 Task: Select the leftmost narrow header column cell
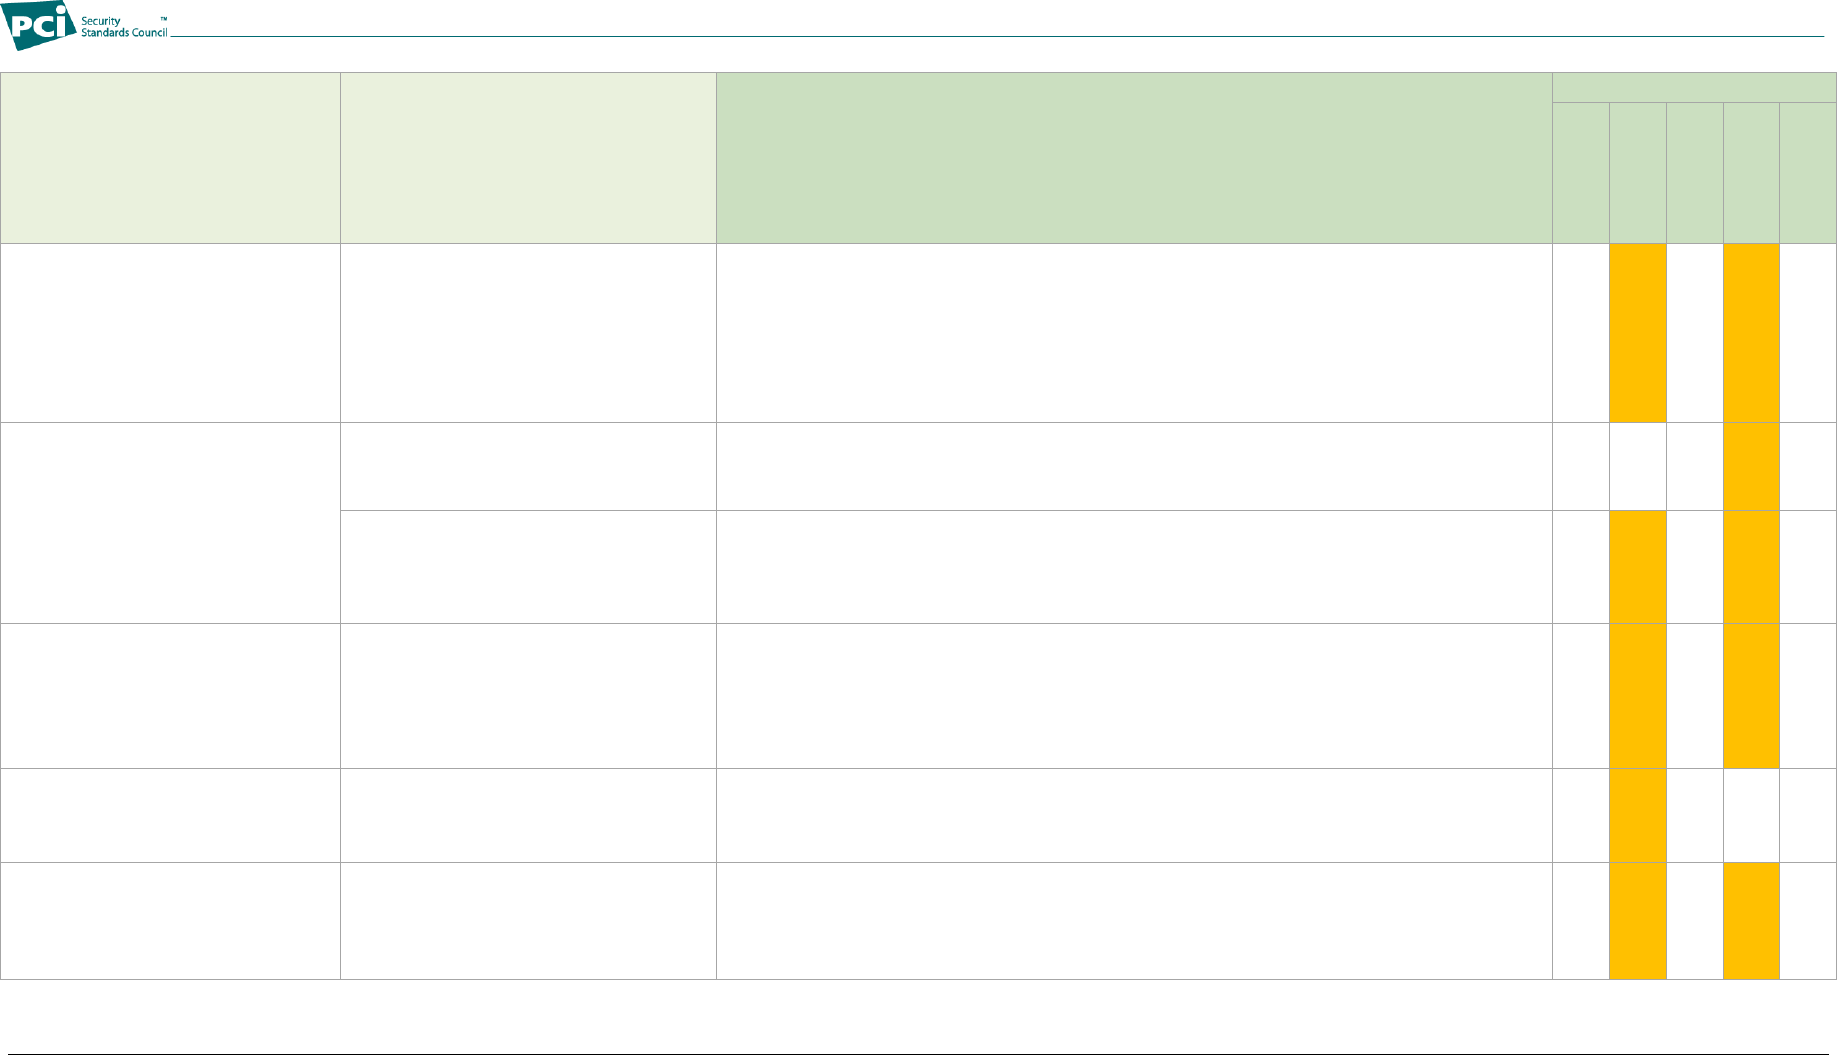pyautogui.click(x=1581, y=173)
